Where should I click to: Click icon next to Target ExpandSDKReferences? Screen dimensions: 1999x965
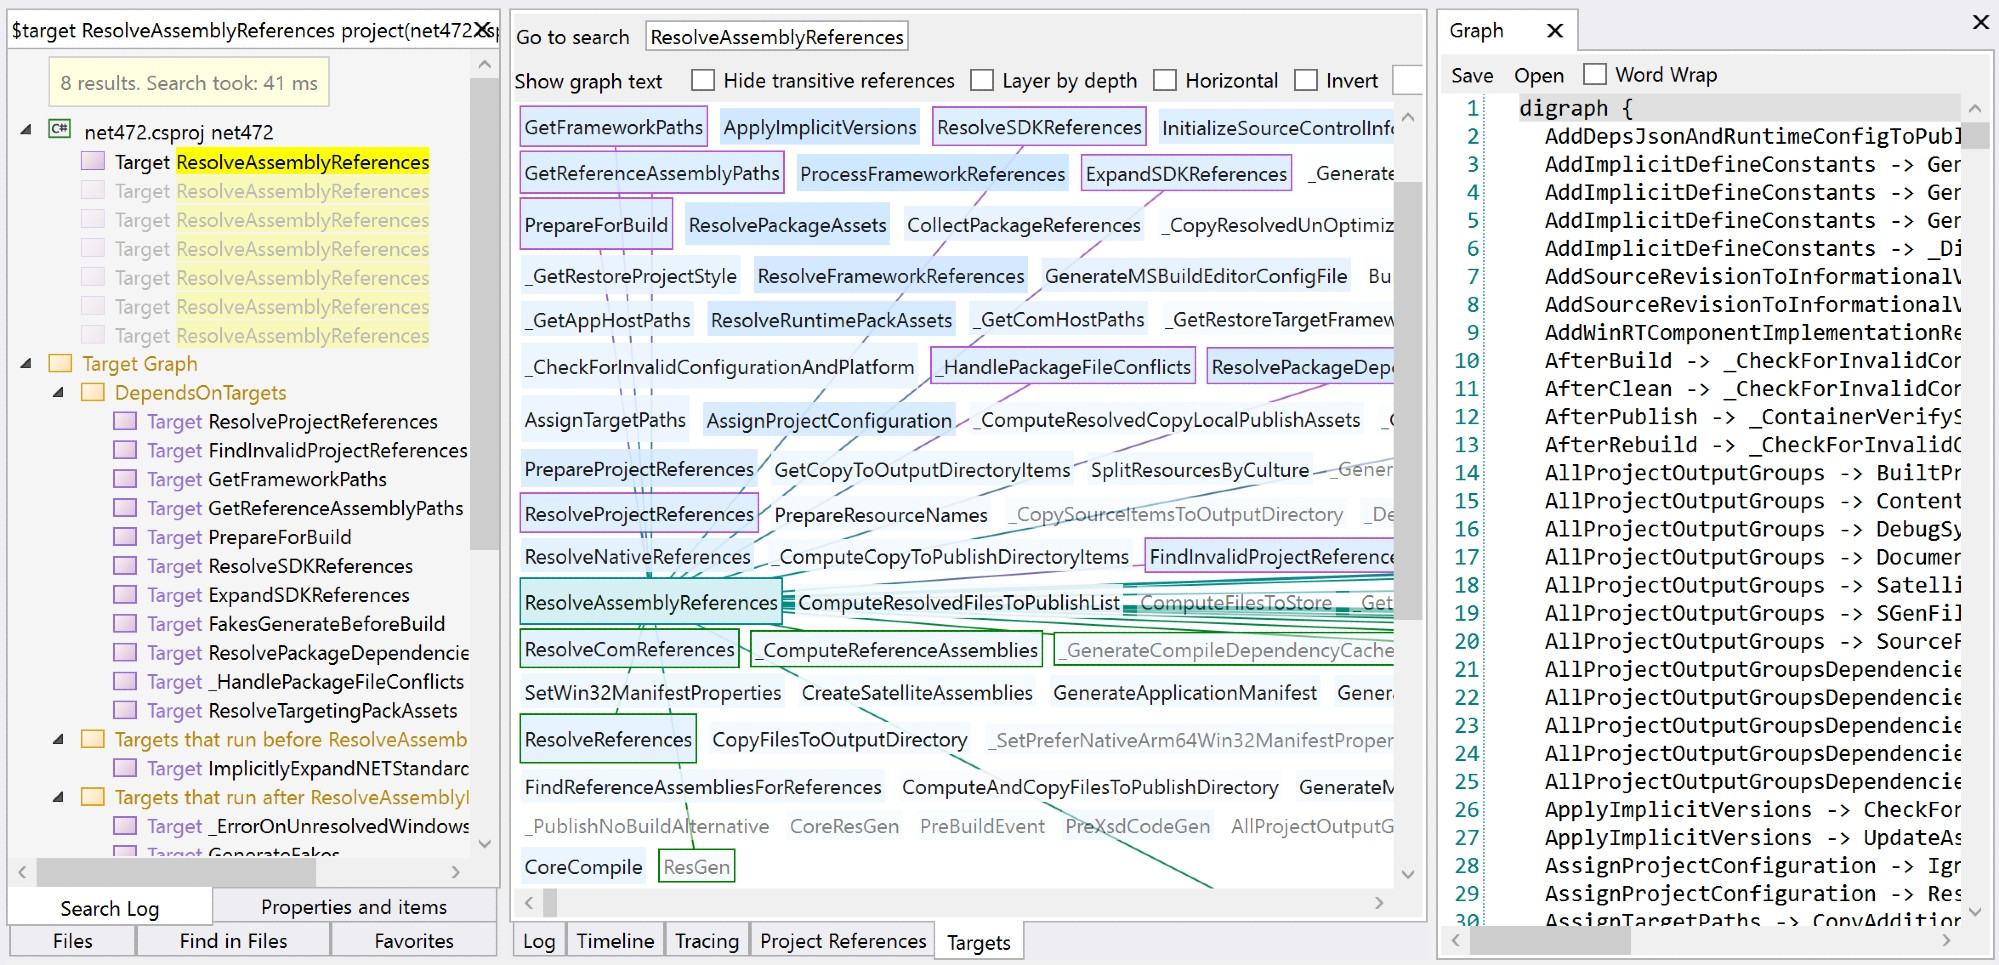[x=125, y=595]
